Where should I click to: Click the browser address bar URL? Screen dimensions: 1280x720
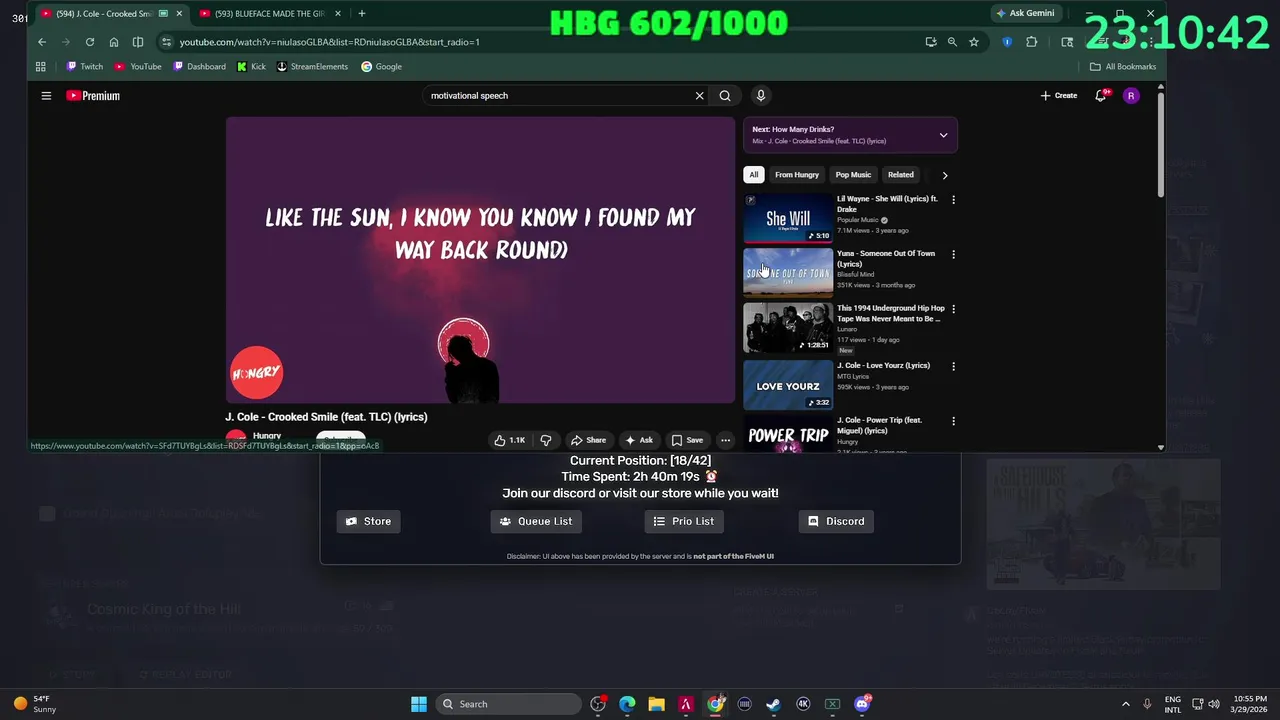(330, 42)
